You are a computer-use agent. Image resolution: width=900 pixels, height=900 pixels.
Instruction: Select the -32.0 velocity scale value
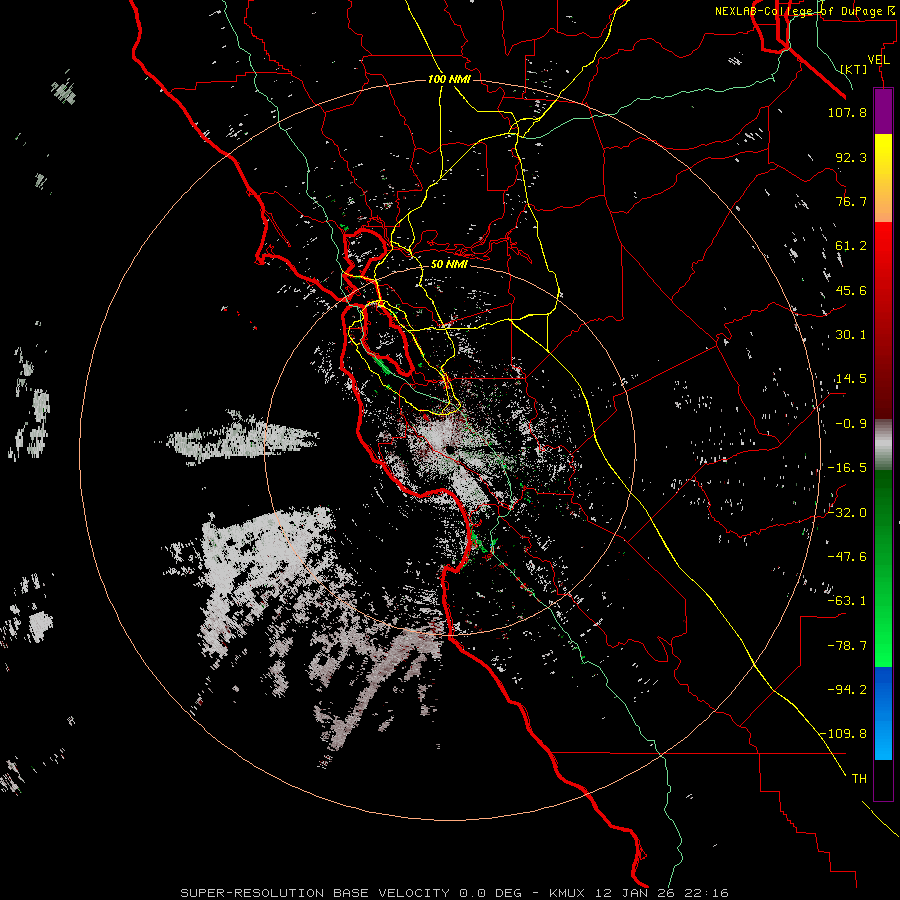pos(847,512)
